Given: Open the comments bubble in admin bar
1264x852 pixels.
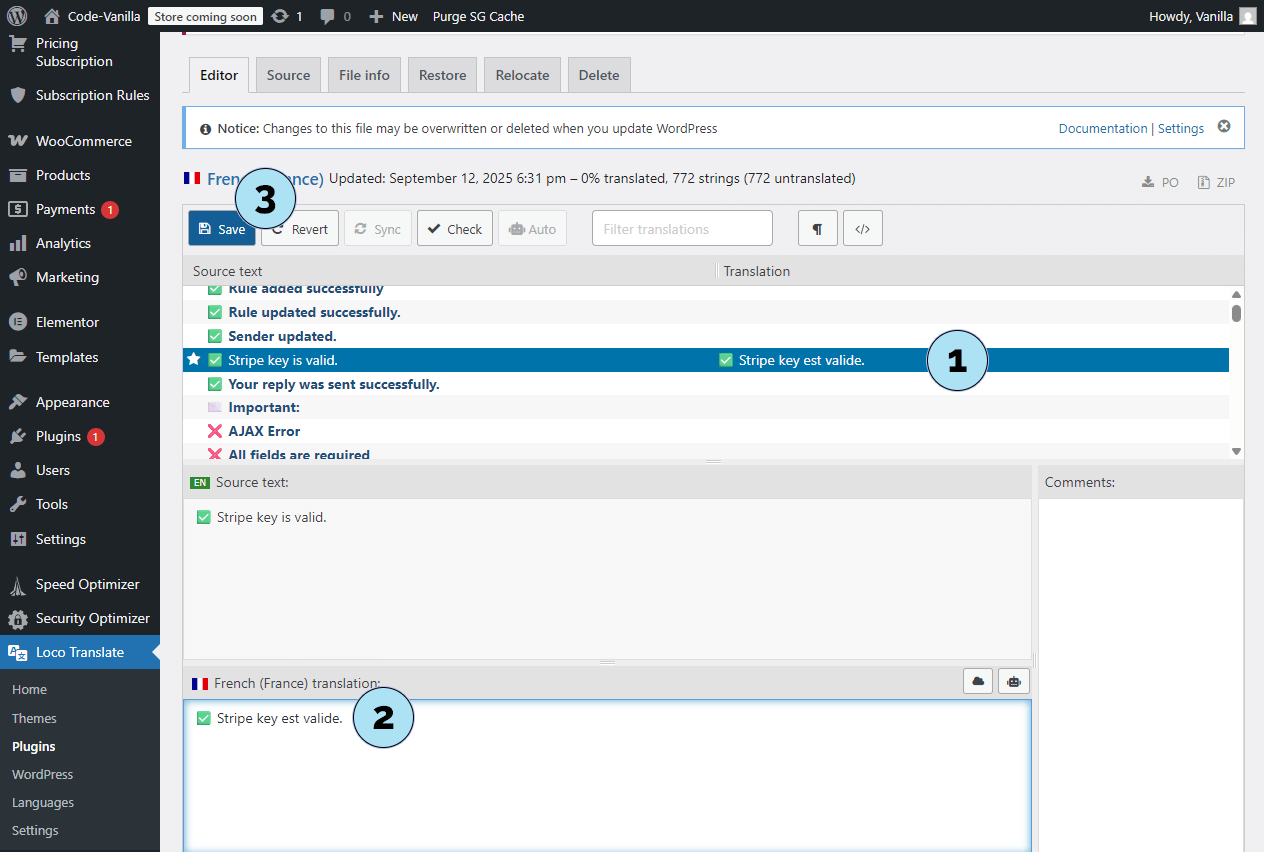Looking at the screenshot, I should 335,16.
